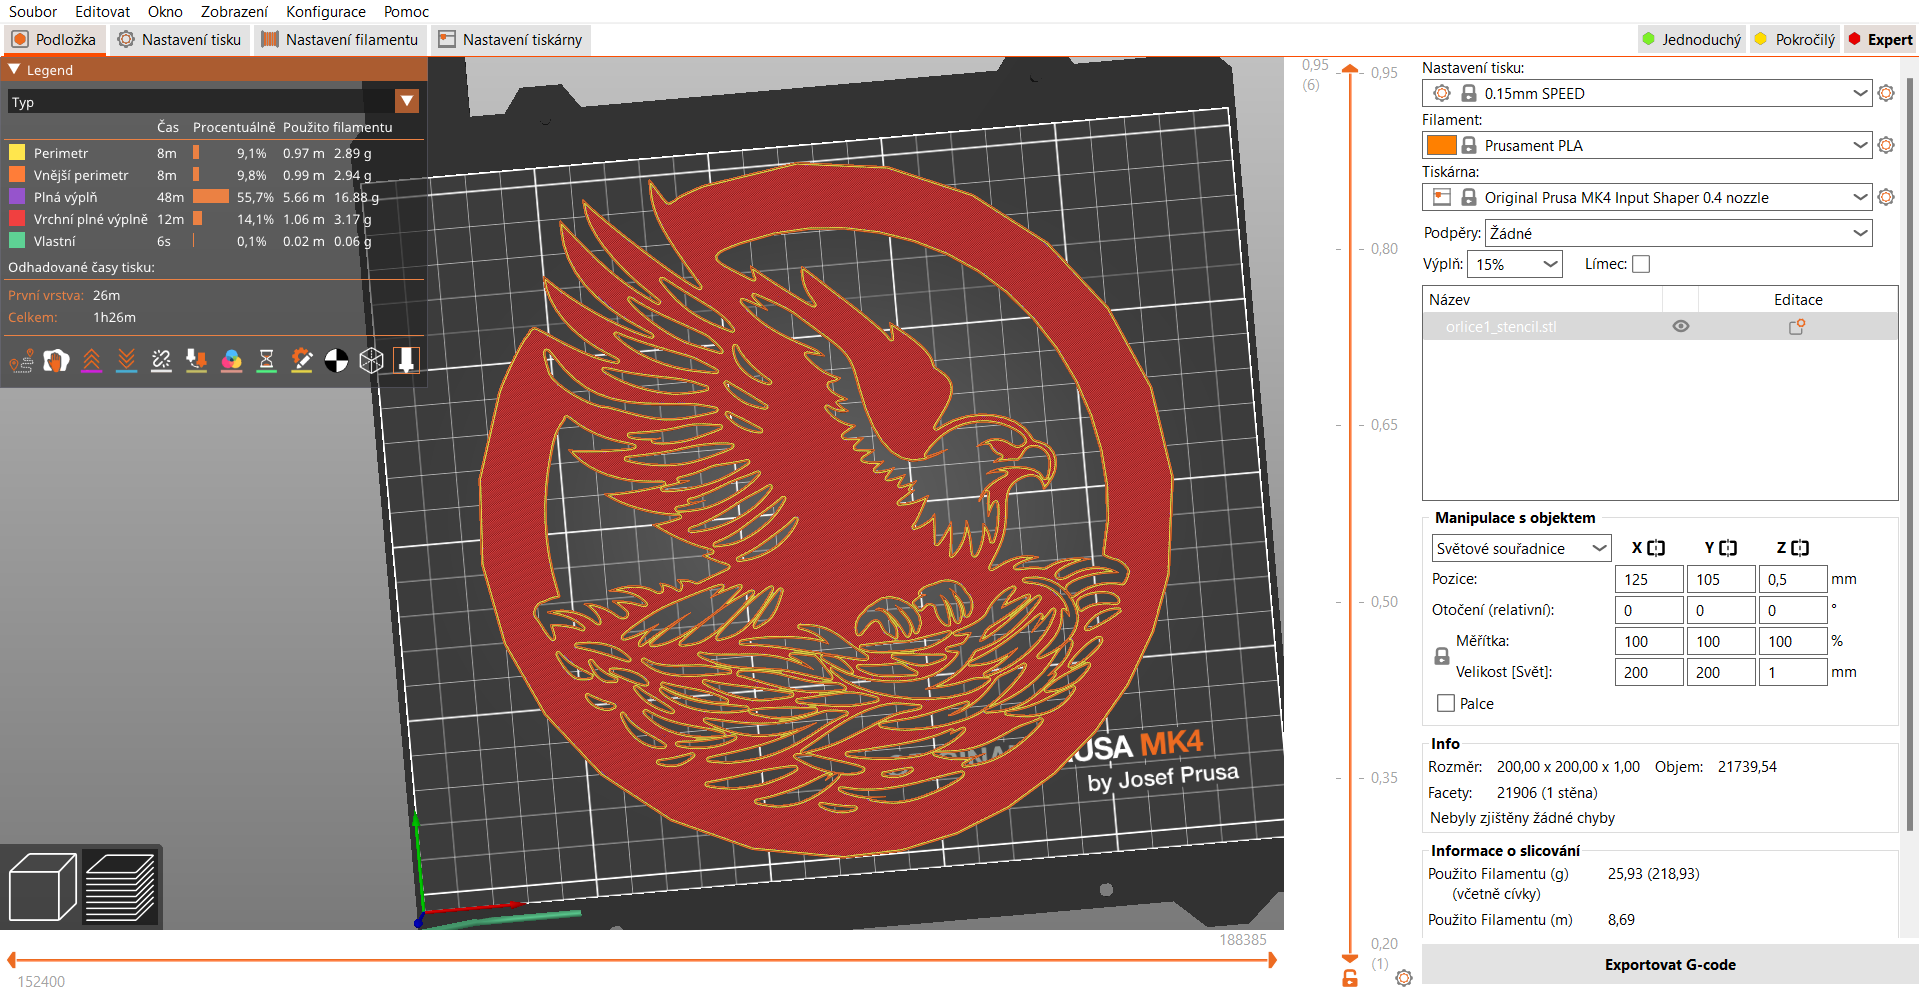Reset Y coordinate bracket icon
Screen dimensions: 1919x990
click(1728, 548)
